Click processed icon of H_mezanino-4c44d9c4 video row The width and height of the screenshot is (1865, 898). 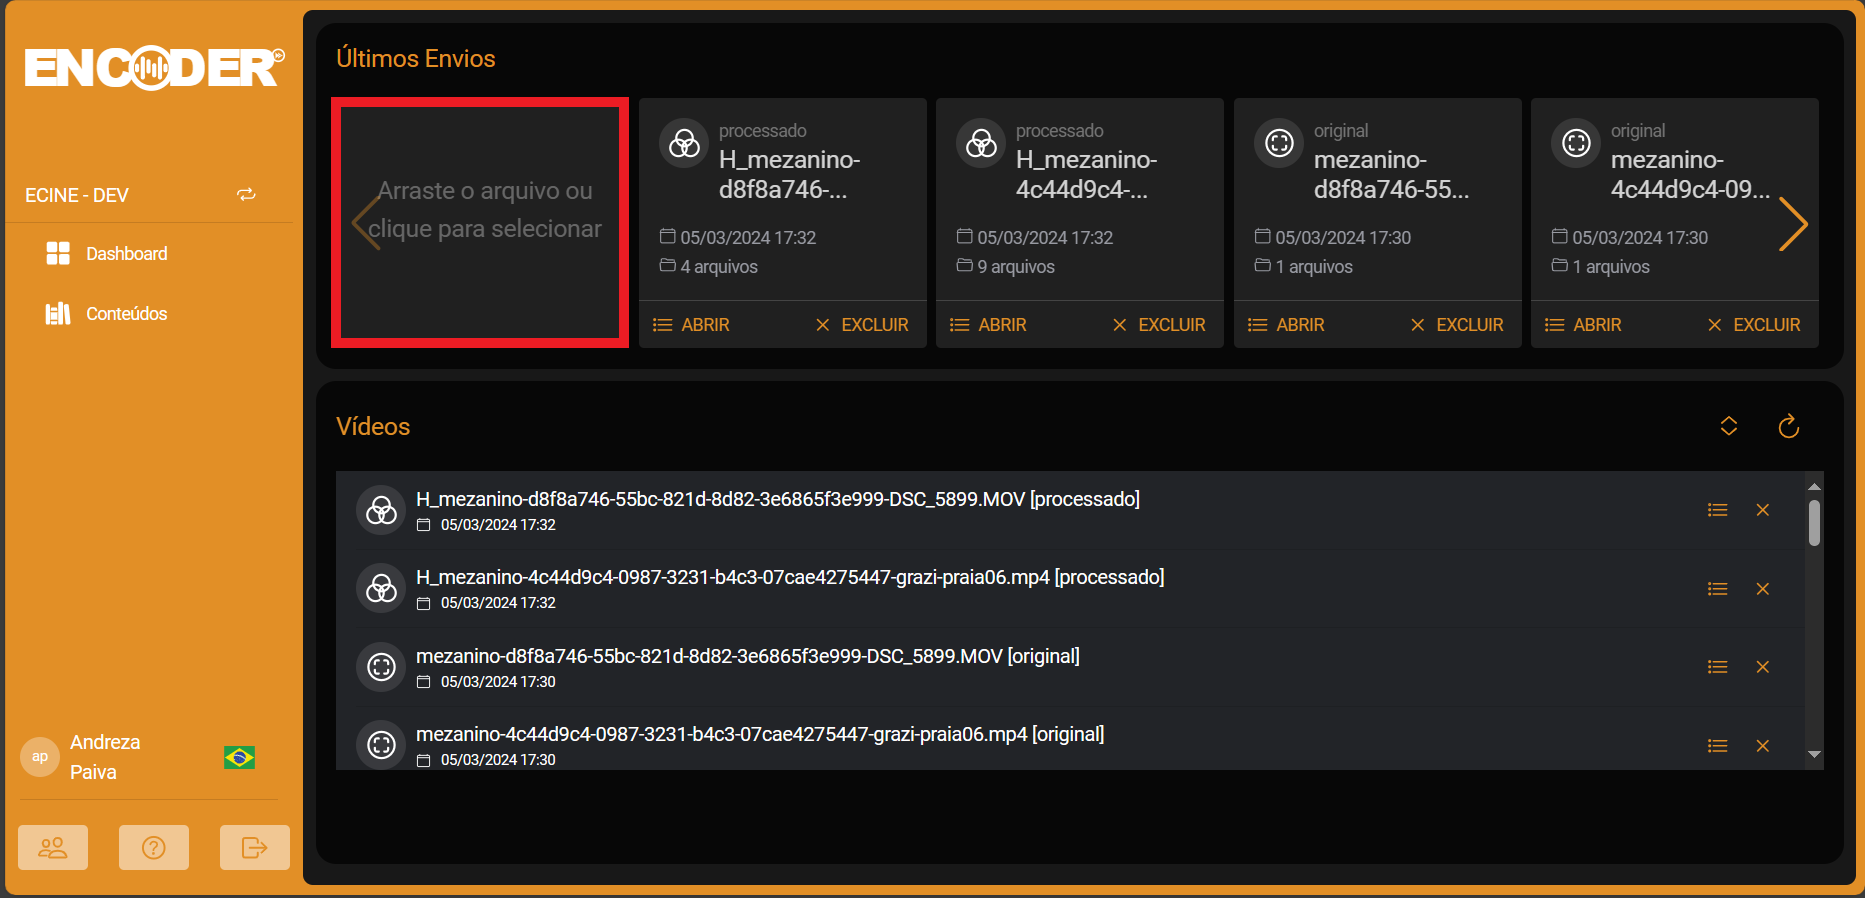tap(381, 589)
